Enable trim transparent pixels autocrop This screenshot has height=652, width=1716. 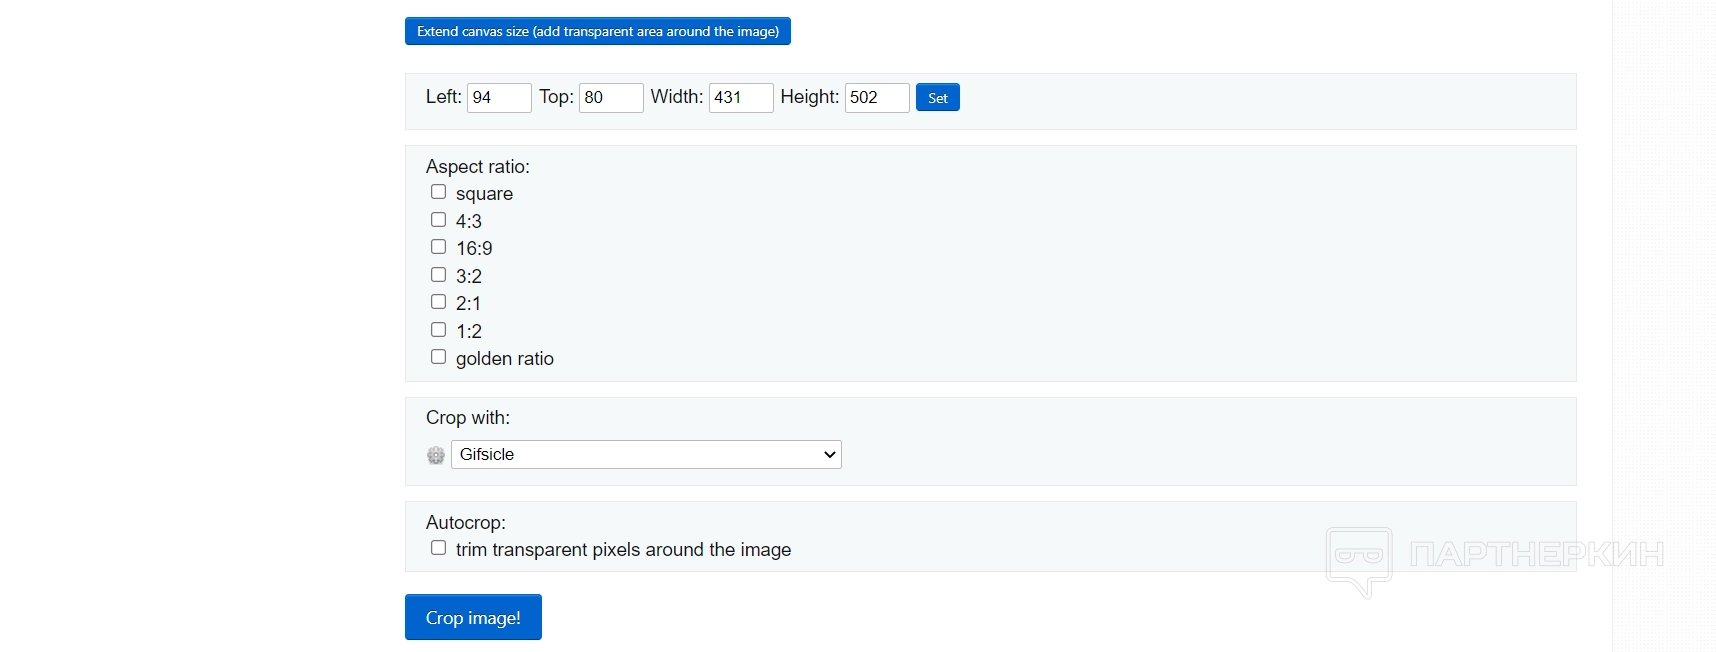[438, 548]
